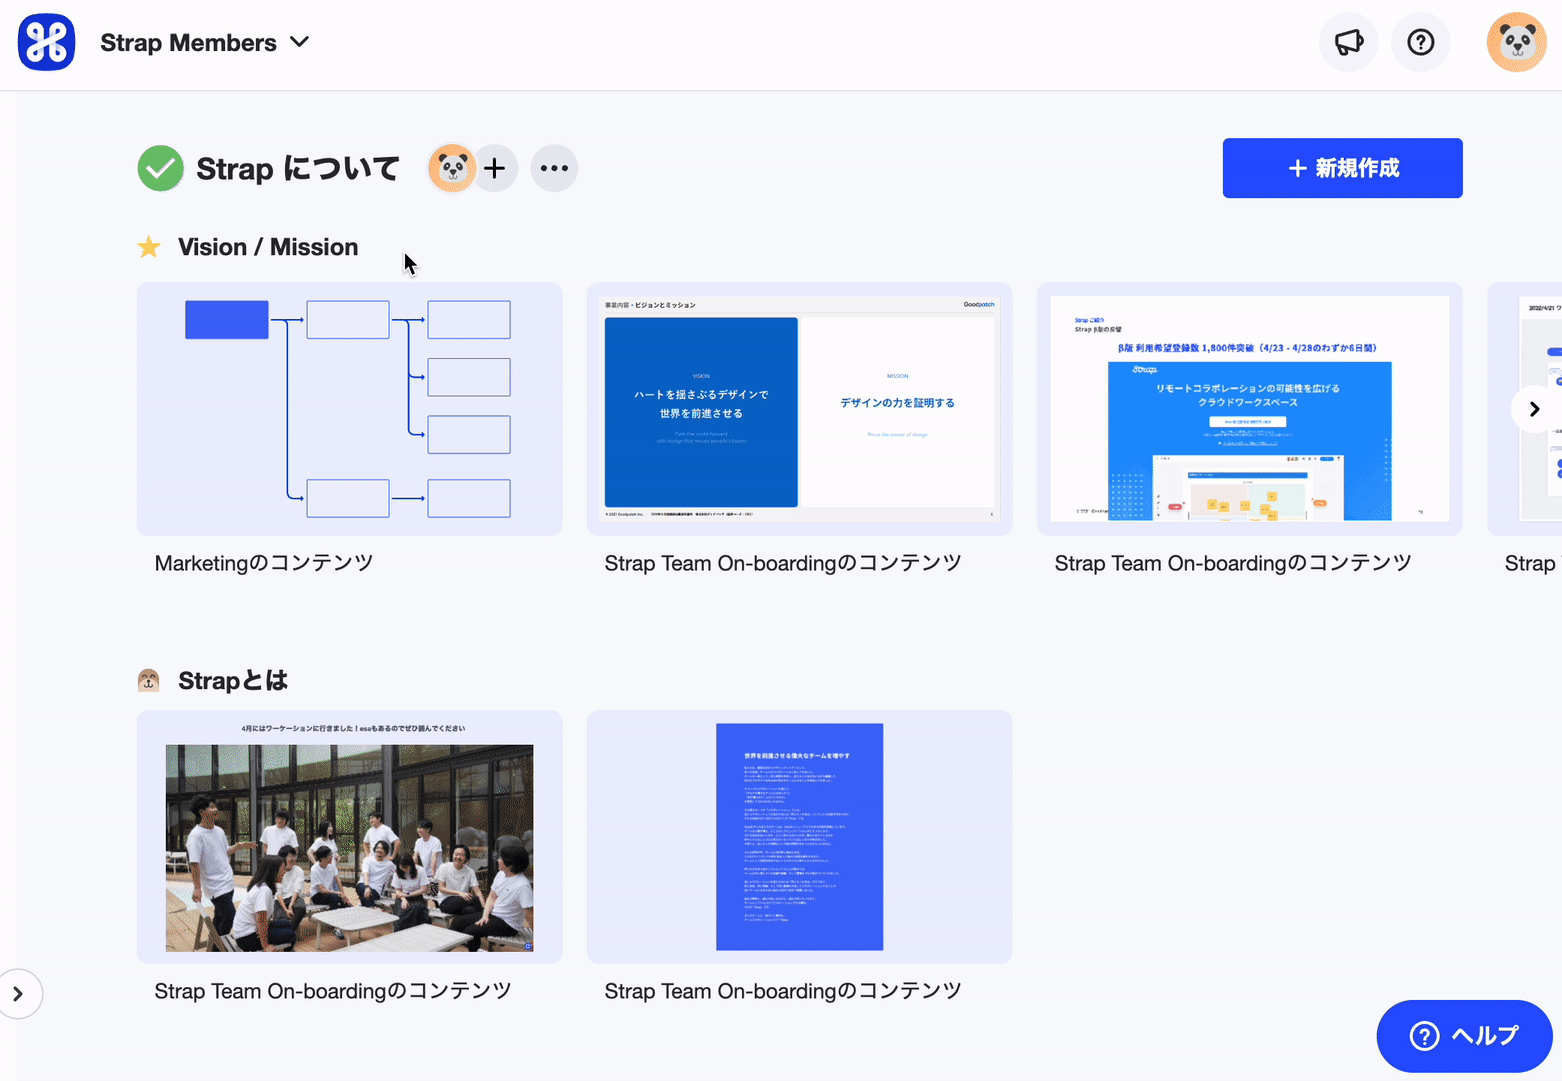Open the flowchart diagram board thumbnail

point(349,409)
